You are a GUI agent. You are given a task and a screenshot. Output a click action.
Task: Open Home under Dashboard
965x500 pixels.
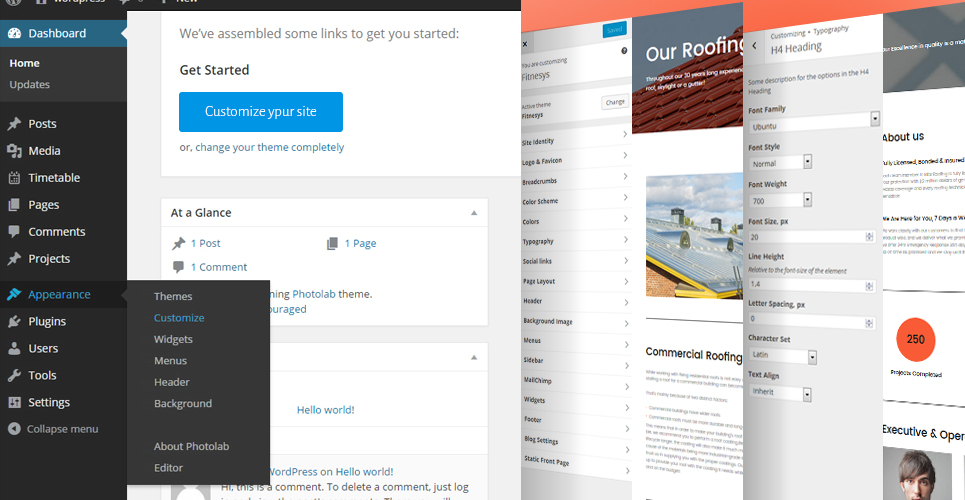[x=25, y=63]
